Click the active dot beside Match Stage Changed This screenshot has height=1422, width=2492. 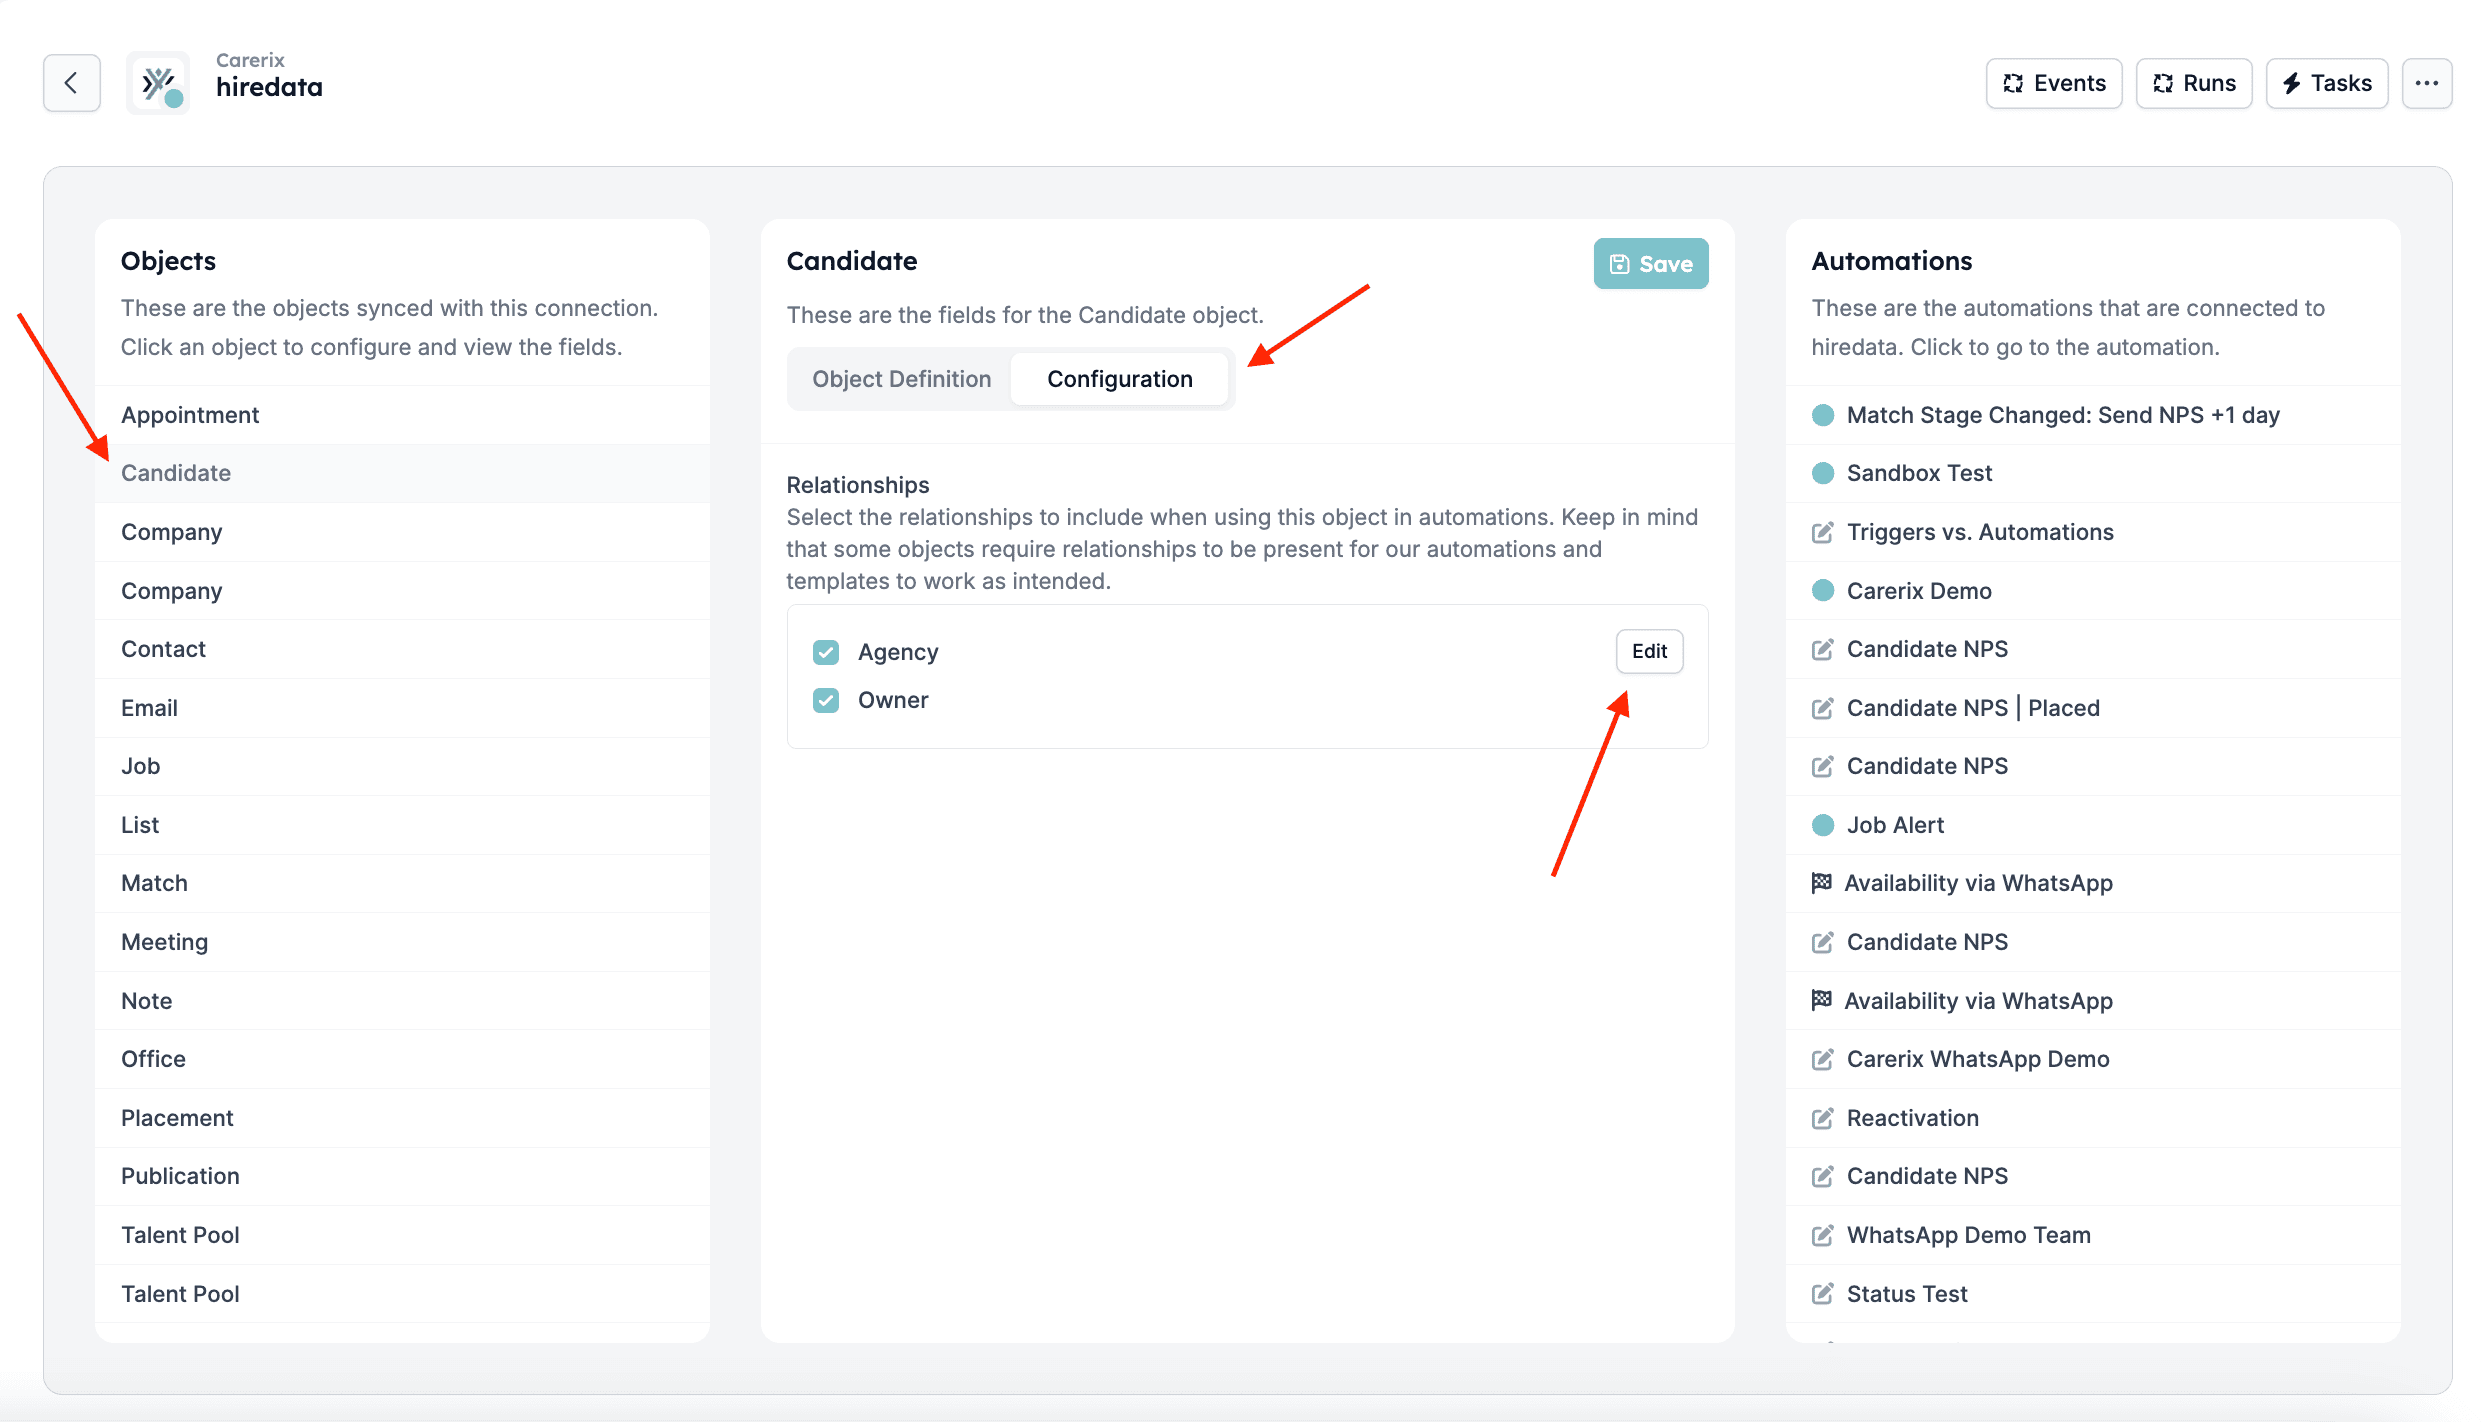1823,415
